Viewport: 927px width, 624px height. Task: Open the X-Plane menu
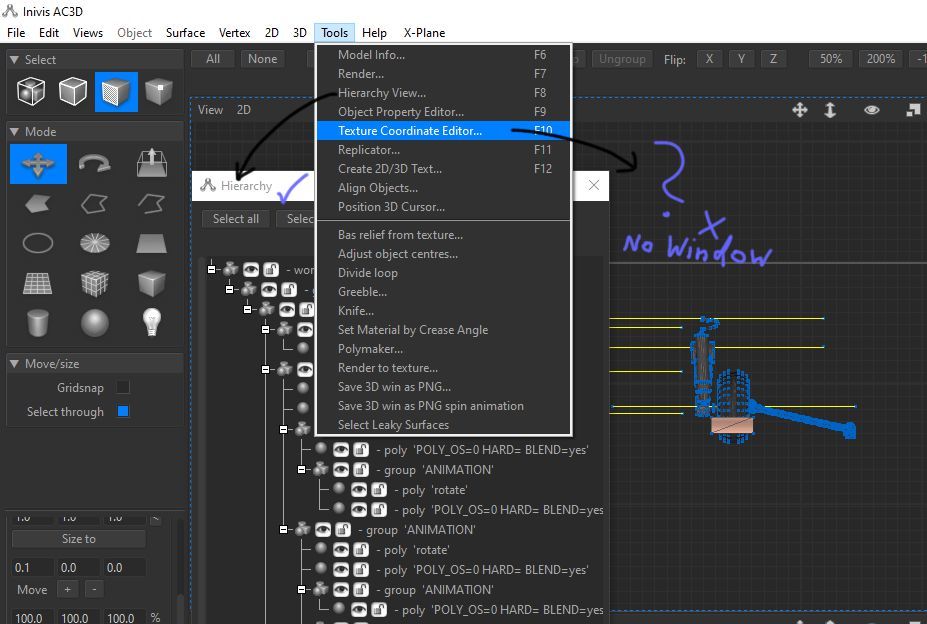click(424, 33)
